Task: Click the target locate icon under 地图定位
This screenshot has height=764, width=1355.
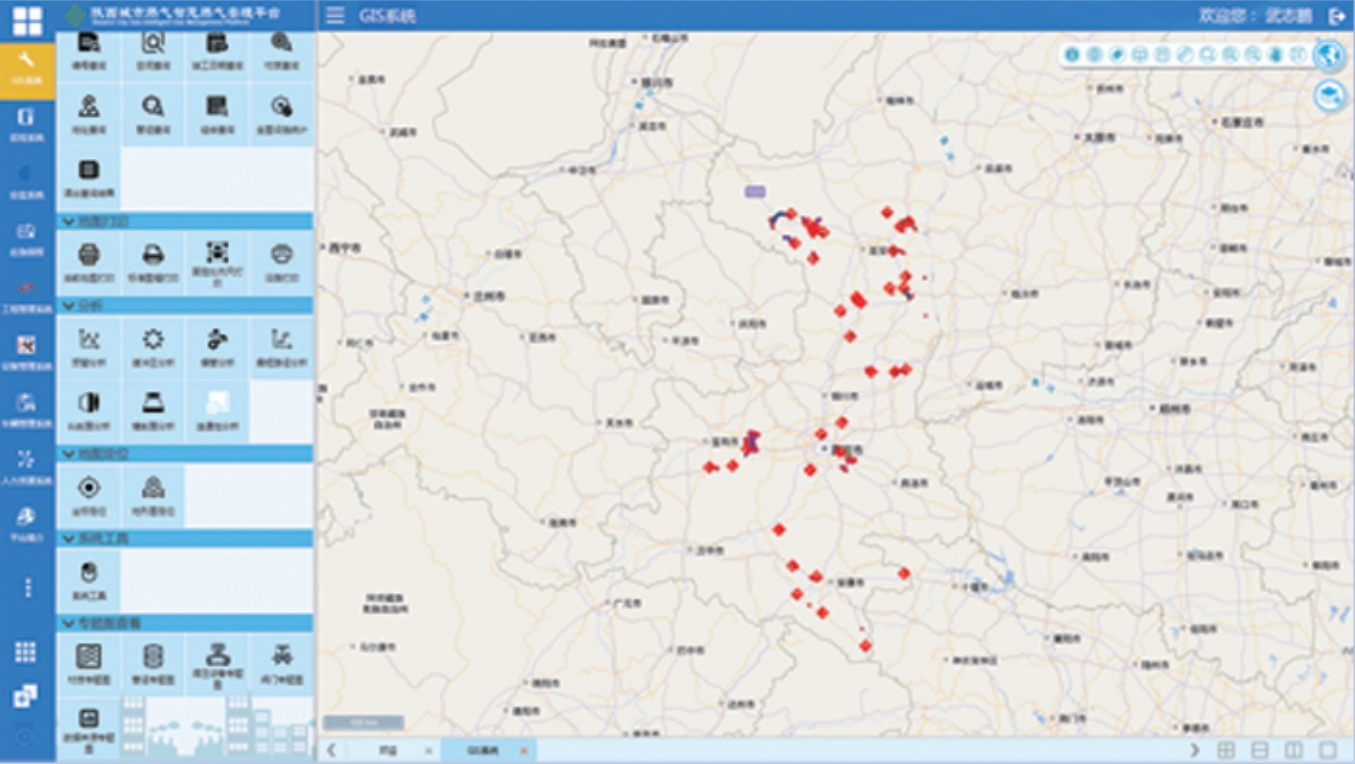Action: coord(89,494)
